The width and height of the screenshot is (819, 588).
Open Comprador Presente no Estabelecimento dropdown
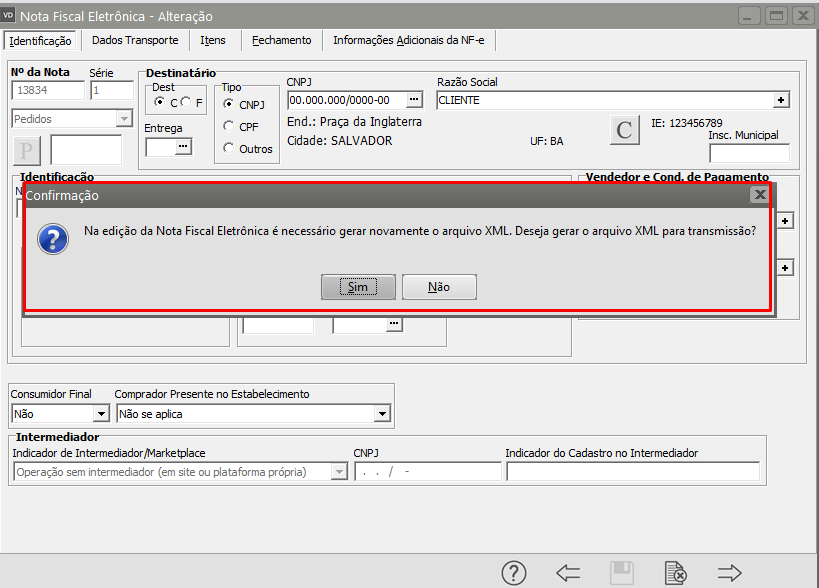(381, 413)
